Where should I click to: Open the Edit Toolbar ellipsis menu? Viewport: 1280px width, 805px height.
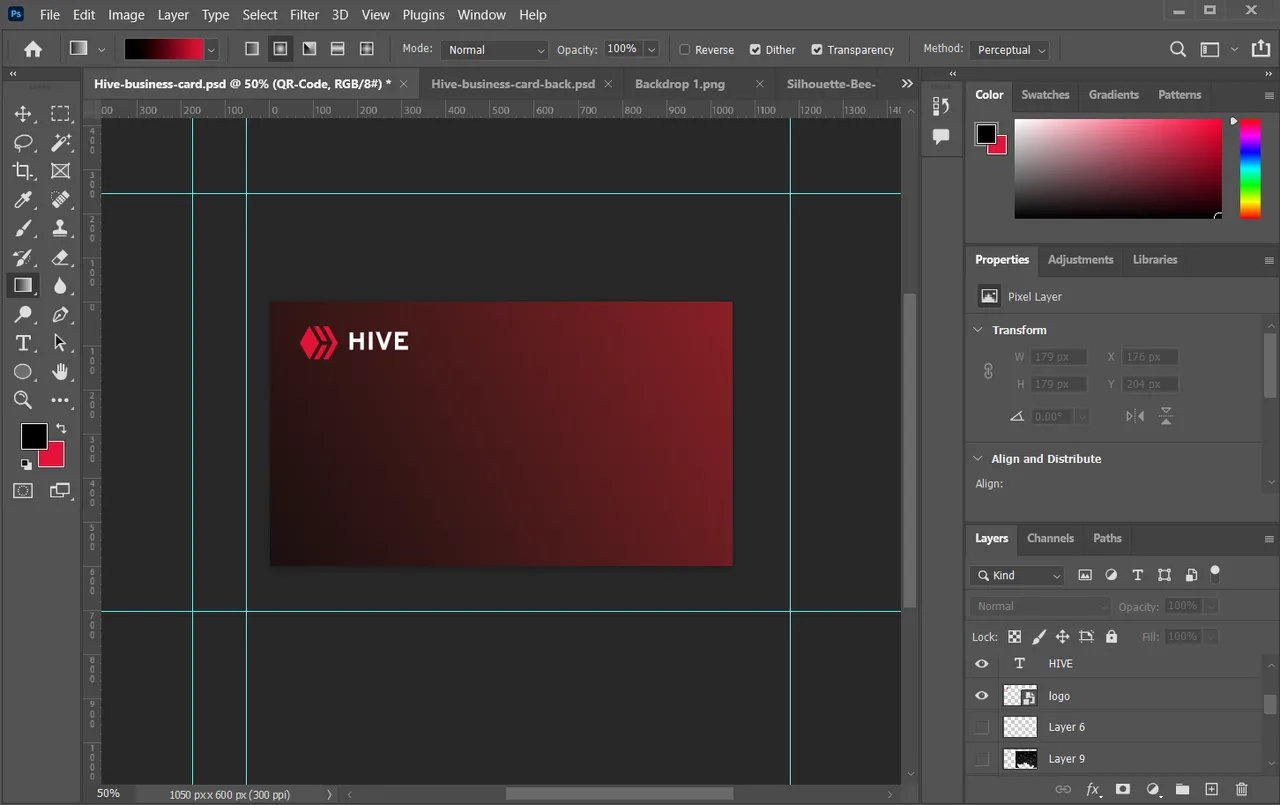[x=61, y=400]
